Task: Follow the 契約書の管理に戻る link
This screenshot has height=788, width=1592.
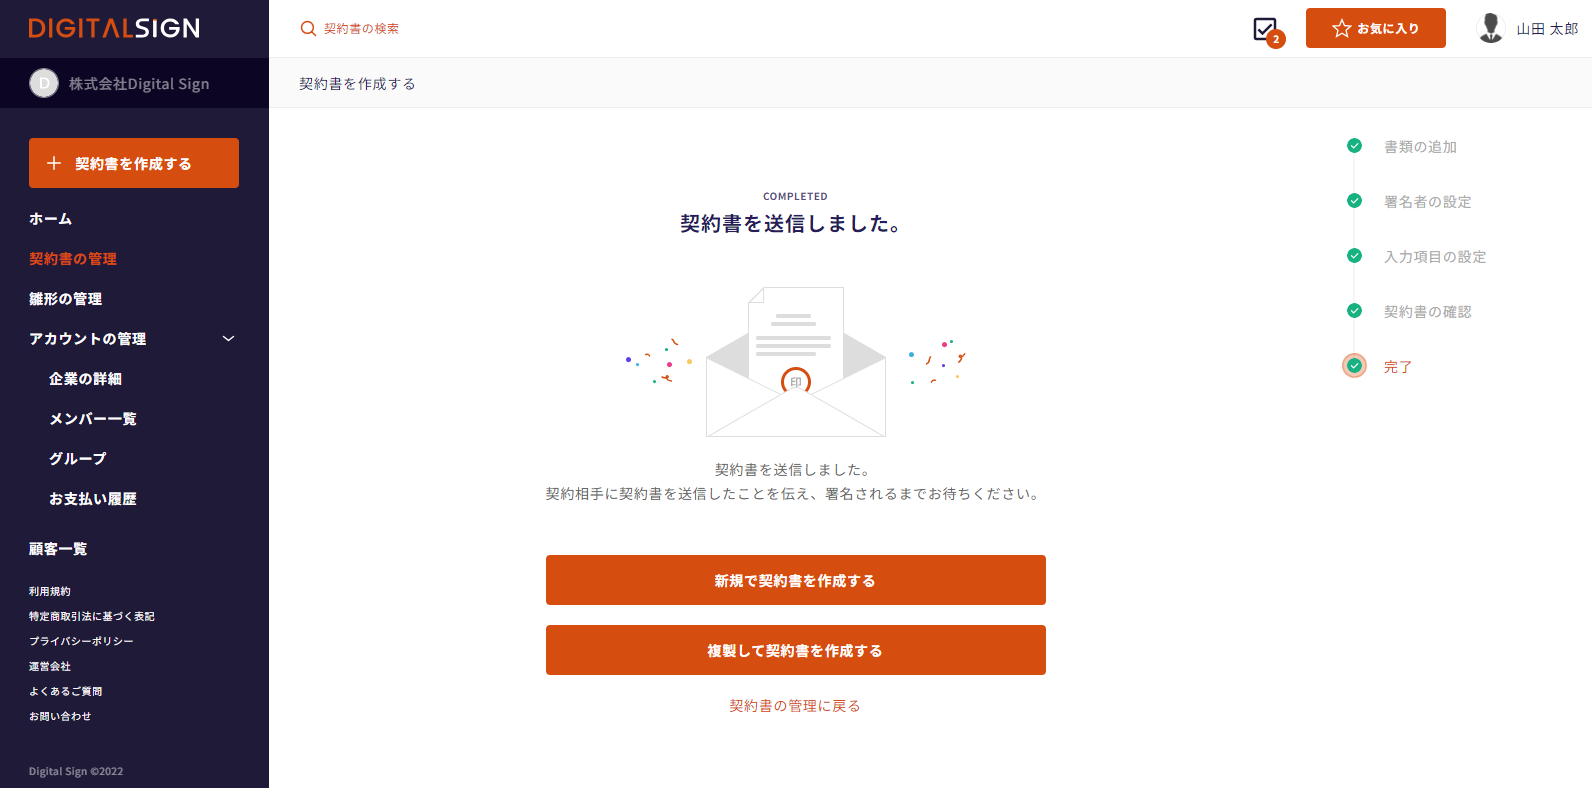Action: pyautogui.click(x=795, y=706)
